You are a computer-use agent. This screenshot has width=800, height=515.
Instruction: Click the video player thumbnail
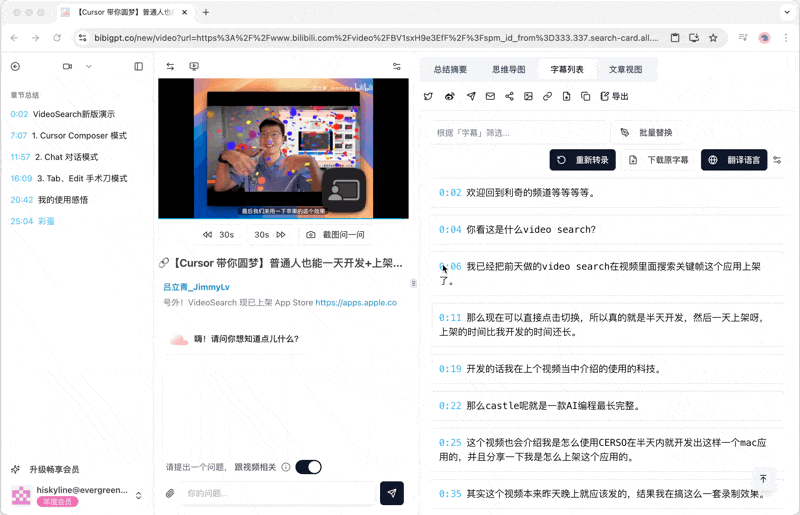point(283,149)
